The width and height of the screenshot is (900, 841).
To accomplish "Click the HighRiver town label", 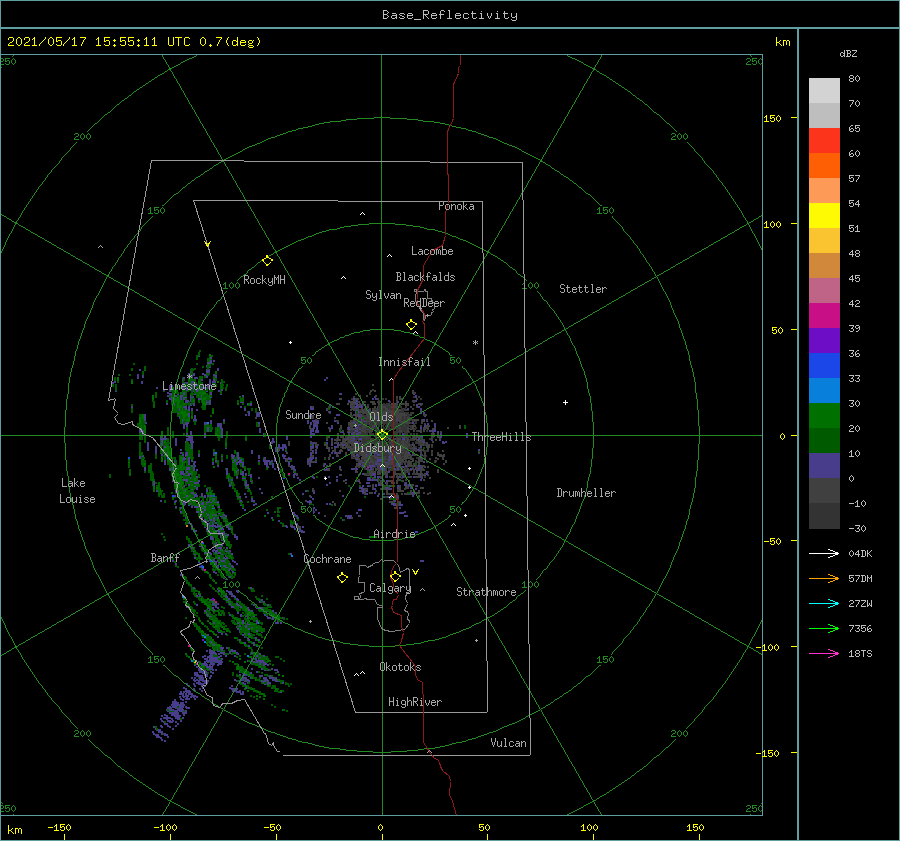I will coord(415,702).
